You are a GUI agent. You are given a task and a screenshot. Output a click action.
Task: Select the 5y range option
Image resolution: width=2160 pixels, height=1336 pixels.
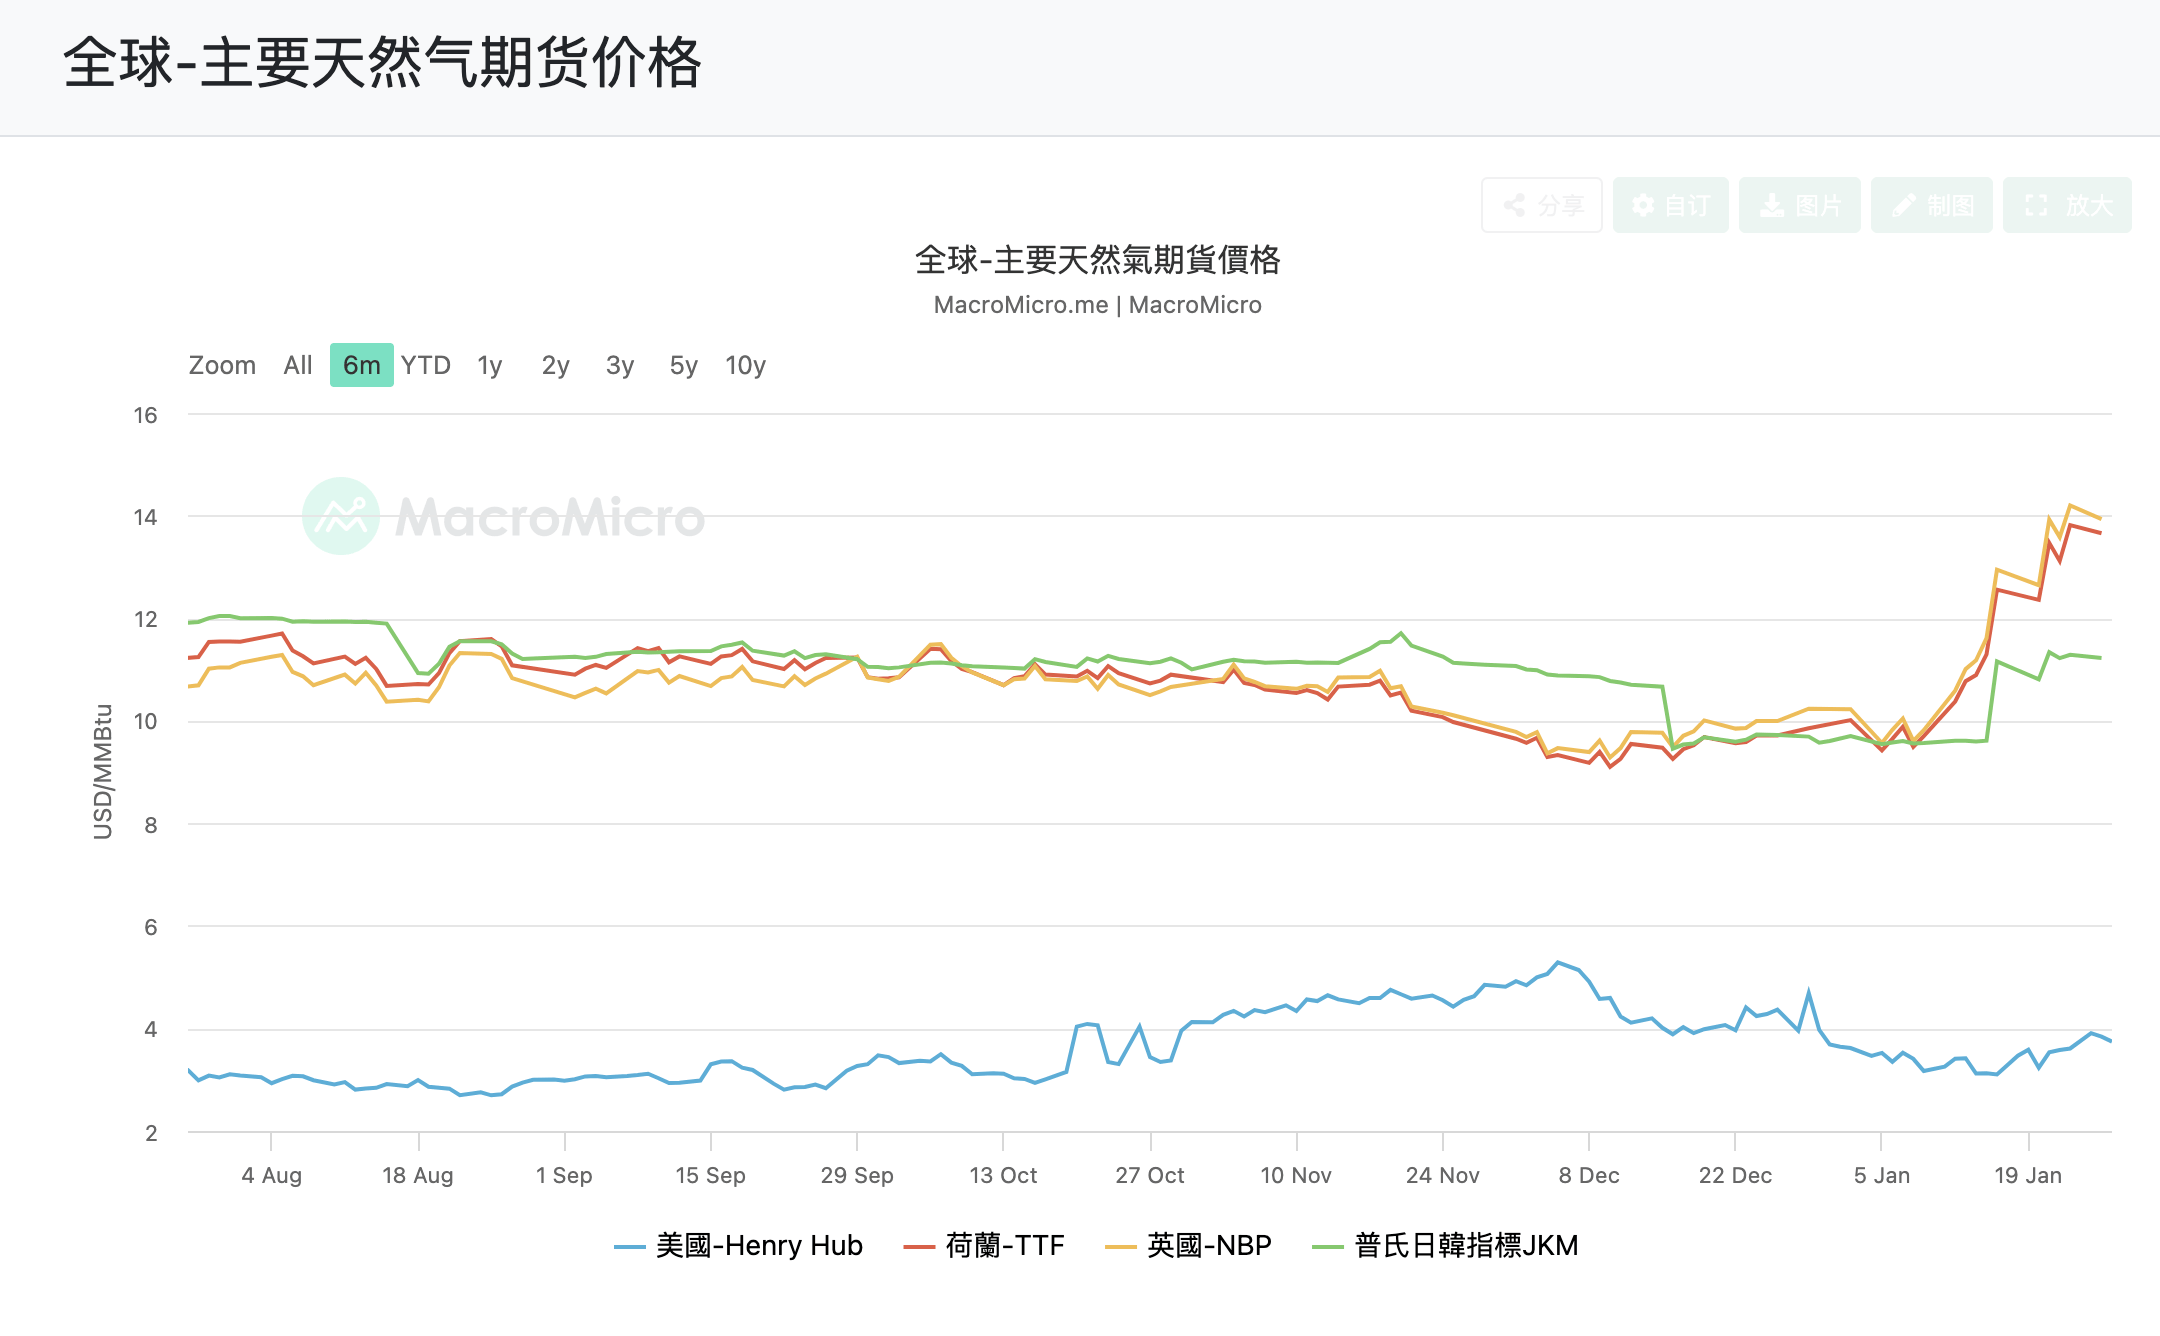pos(682,366)
